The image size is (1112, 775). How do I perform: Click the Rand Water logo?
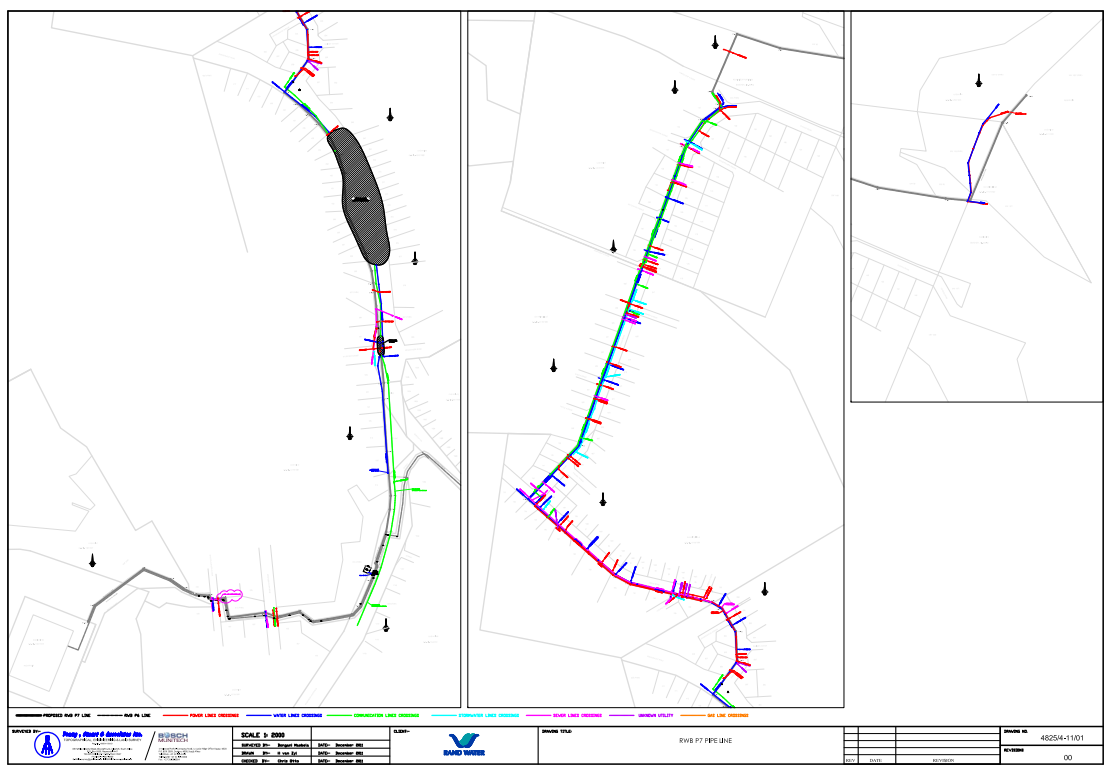click(466, 746)
